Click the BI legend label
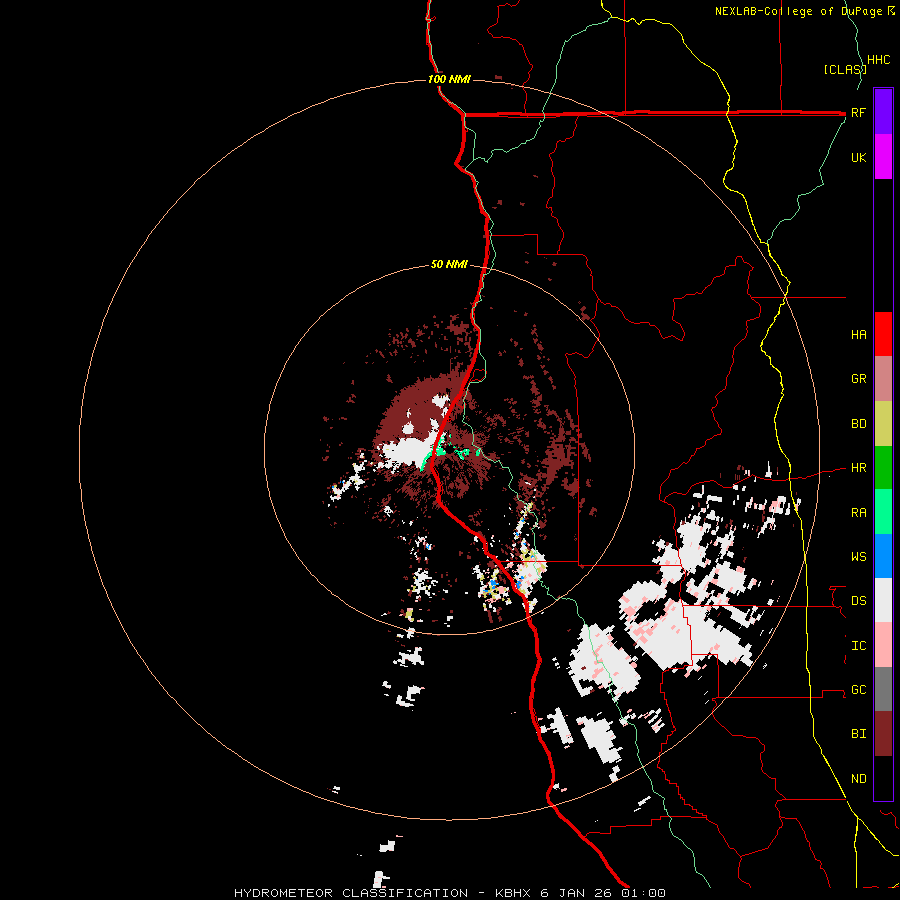 click(858, 734)
